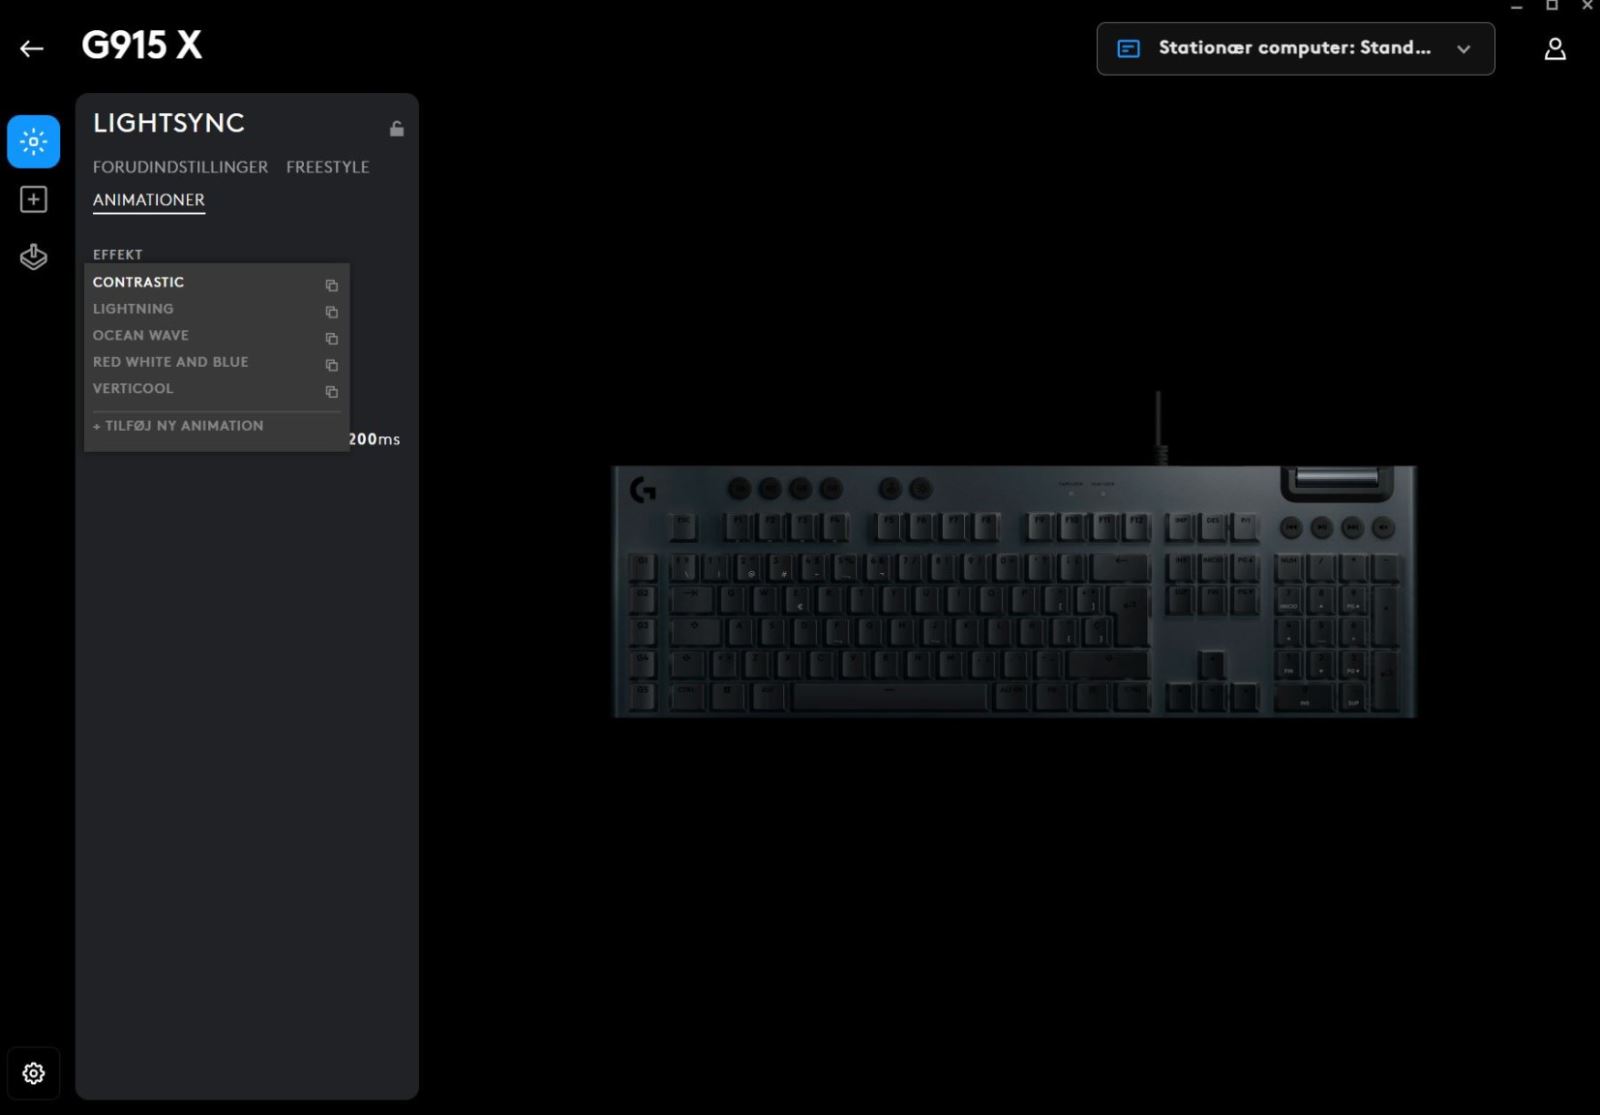Viewport: 1600px width, 1115px height.
Task: Open settings gear icon
Action: [33, 1073]
